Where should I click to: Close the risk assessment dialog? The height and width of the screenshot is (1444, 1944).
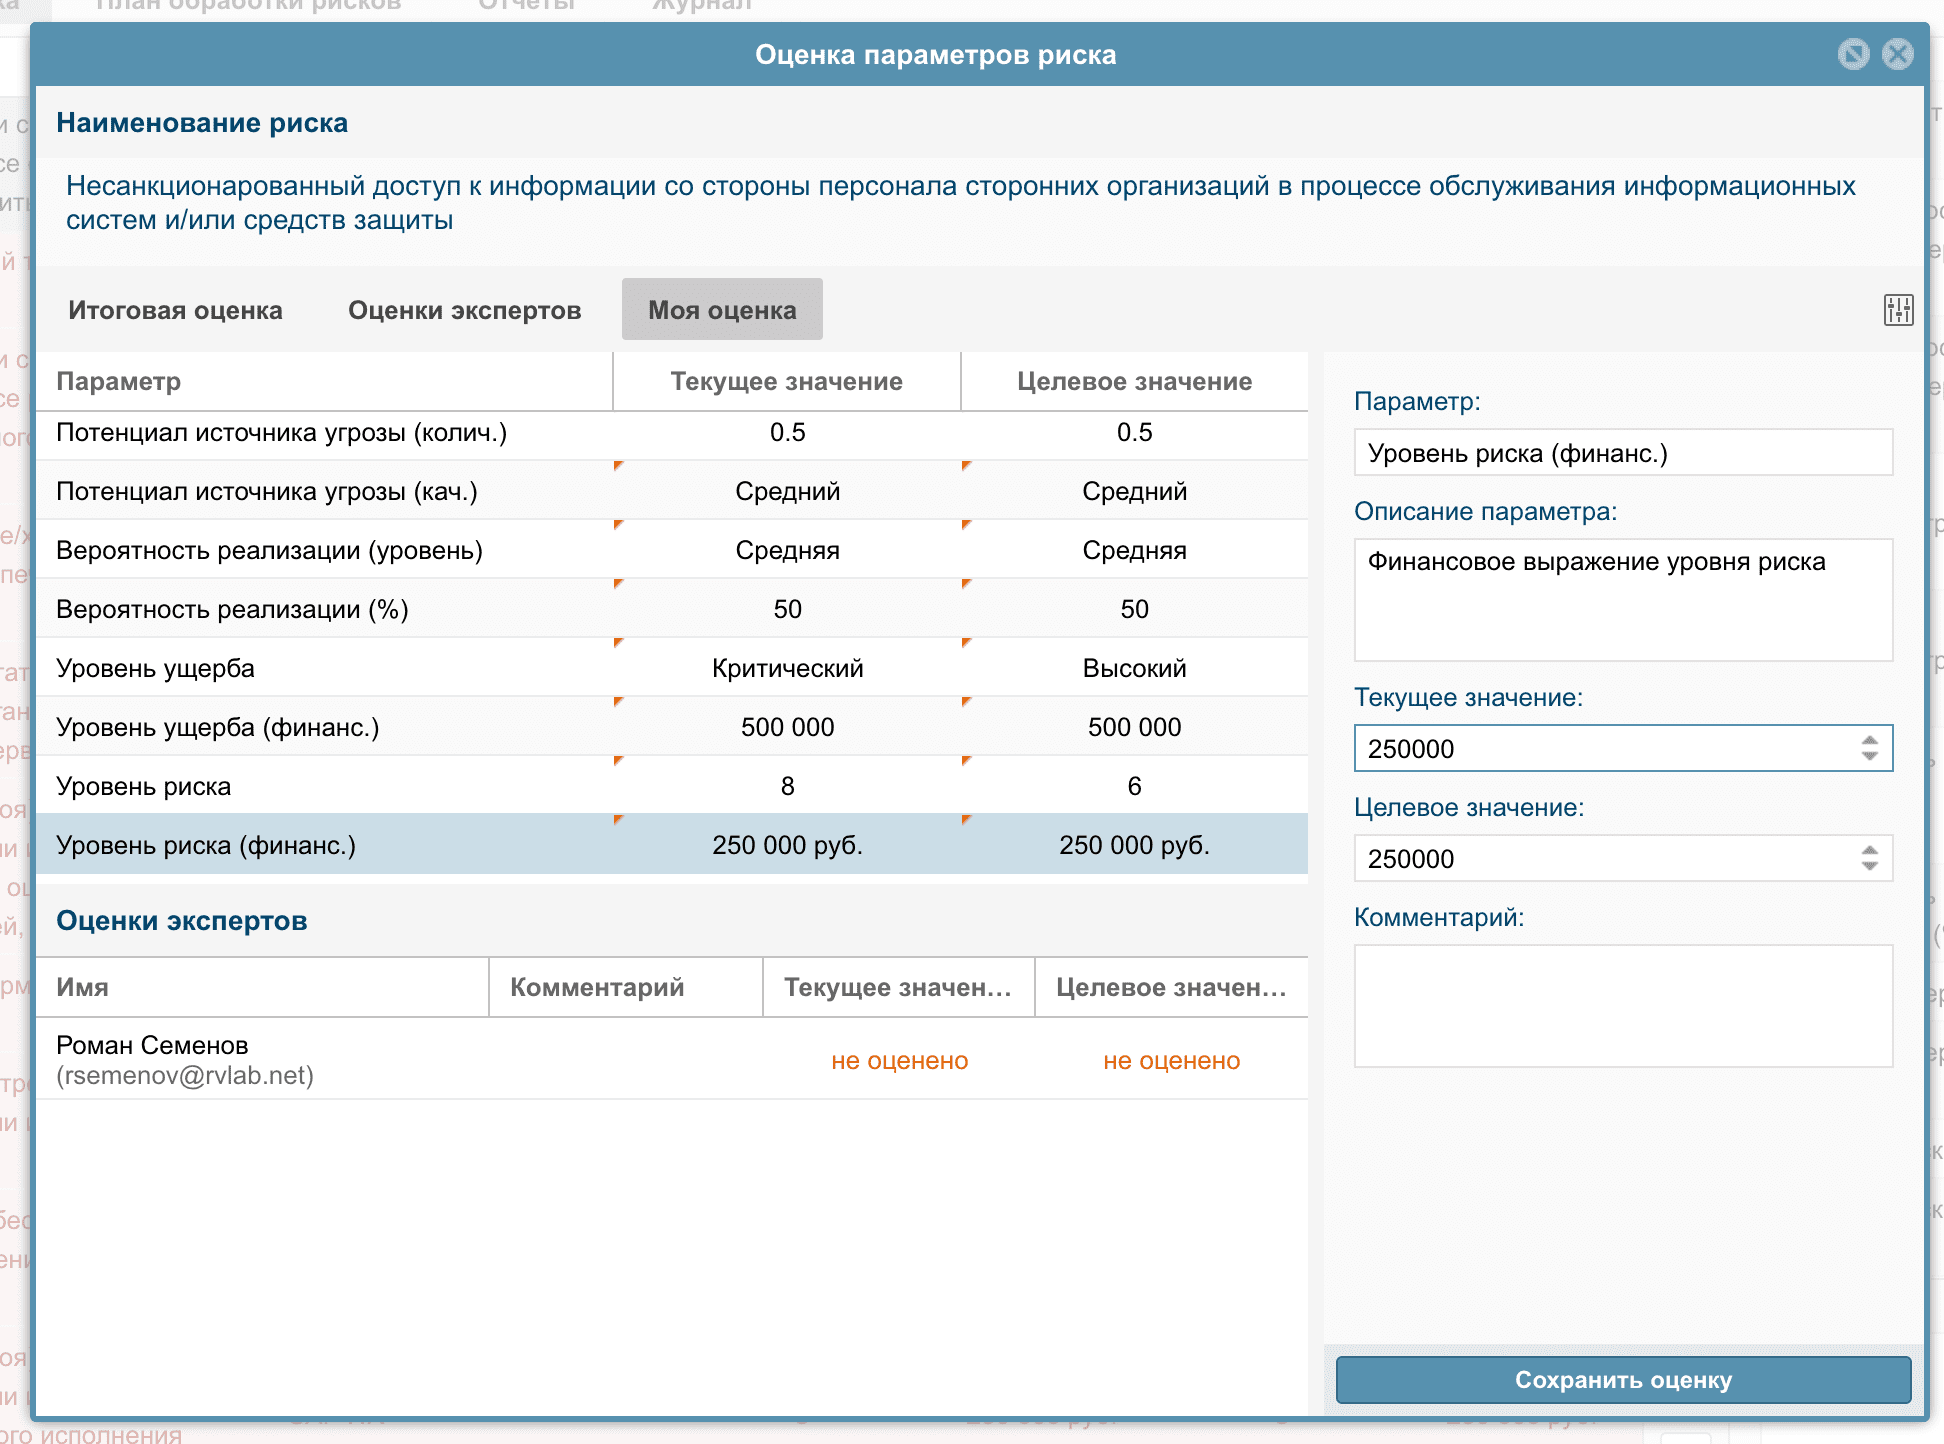(1897, 54)
